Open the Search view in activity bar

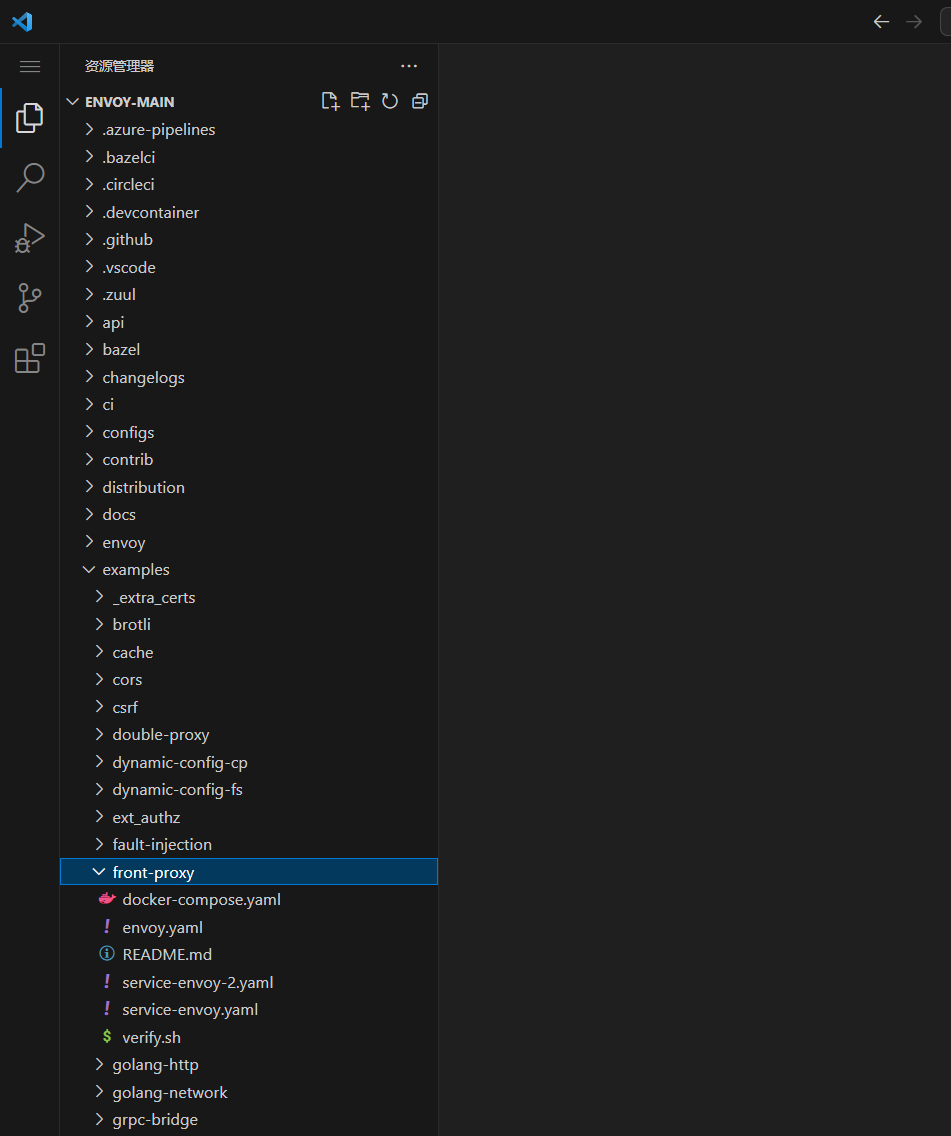tap(30, 178)
